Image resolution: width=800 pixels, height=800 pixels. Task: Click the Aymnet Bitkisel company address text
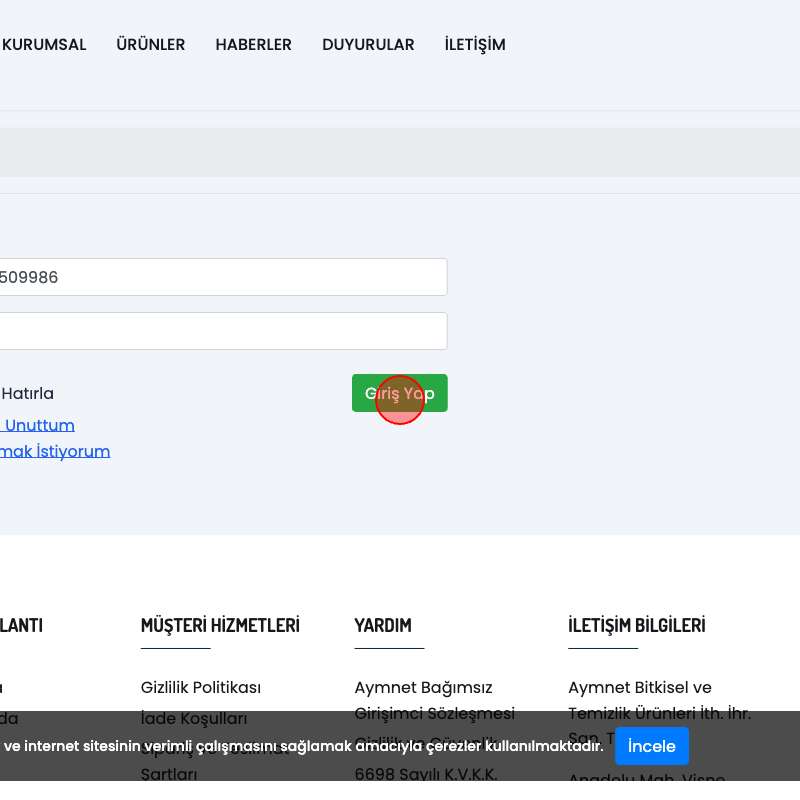[x=659, y=700]
